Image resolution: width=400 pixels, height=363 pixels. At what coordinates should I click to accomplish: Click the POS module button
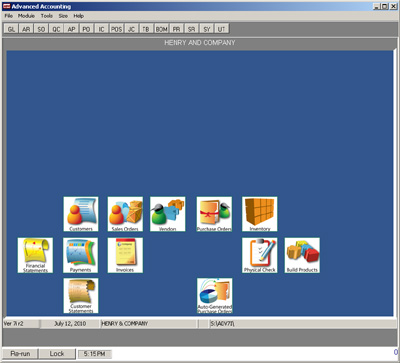click(116, 29)
